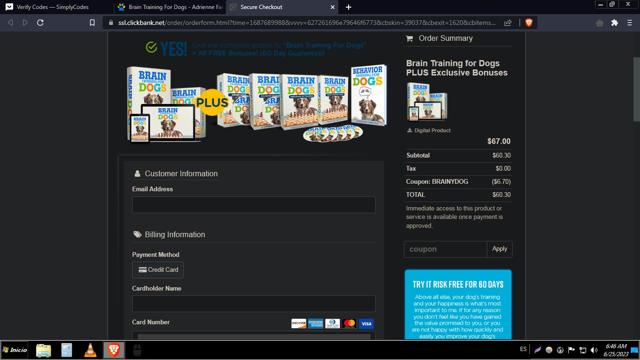Click the green YES checkmark icon
The image size is (640, 360).
click(151, 48)
